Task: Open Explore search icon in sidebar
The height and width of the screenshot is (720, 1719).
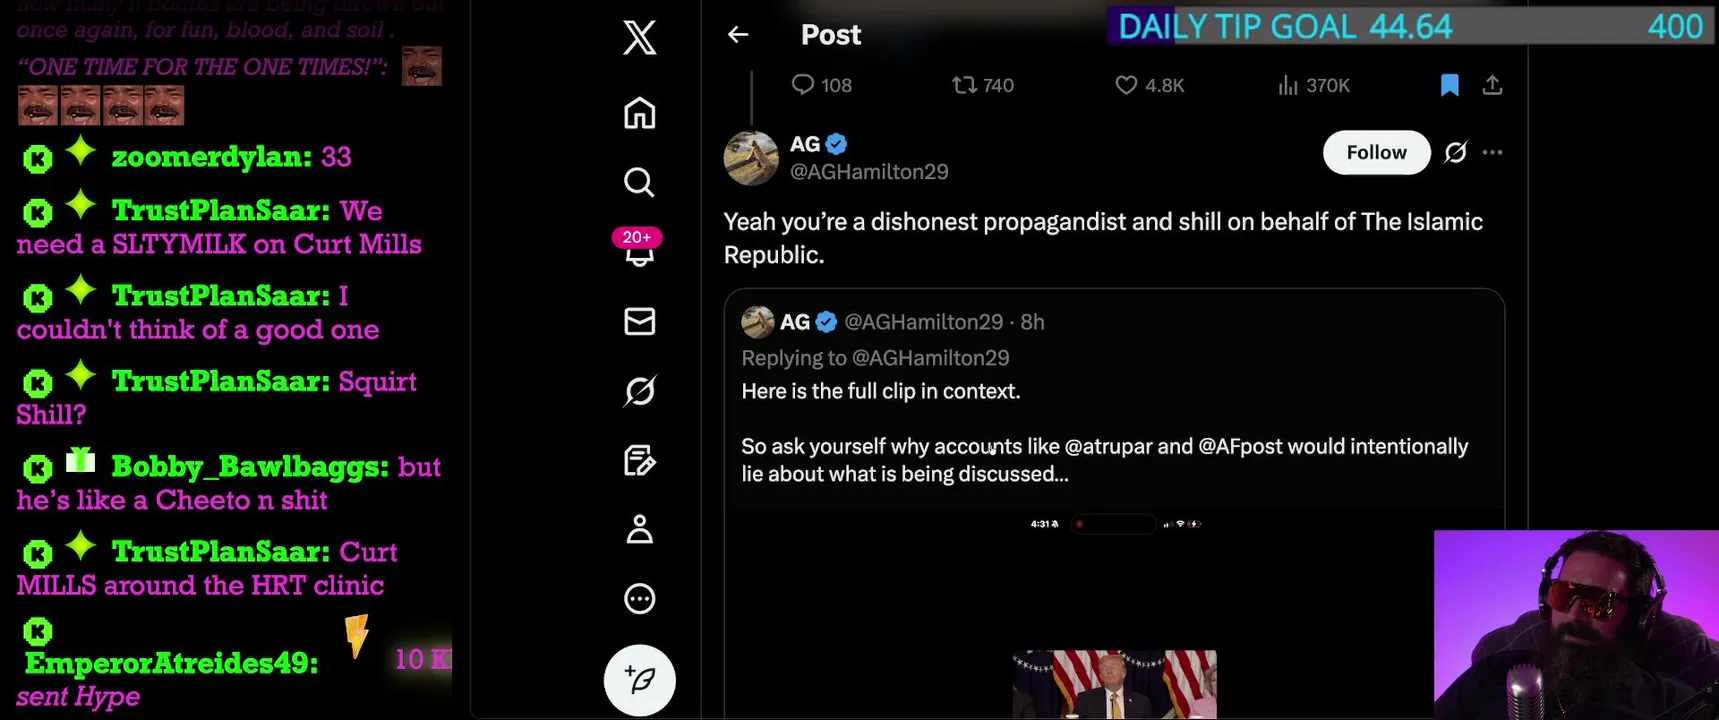Action: [640, 182]
